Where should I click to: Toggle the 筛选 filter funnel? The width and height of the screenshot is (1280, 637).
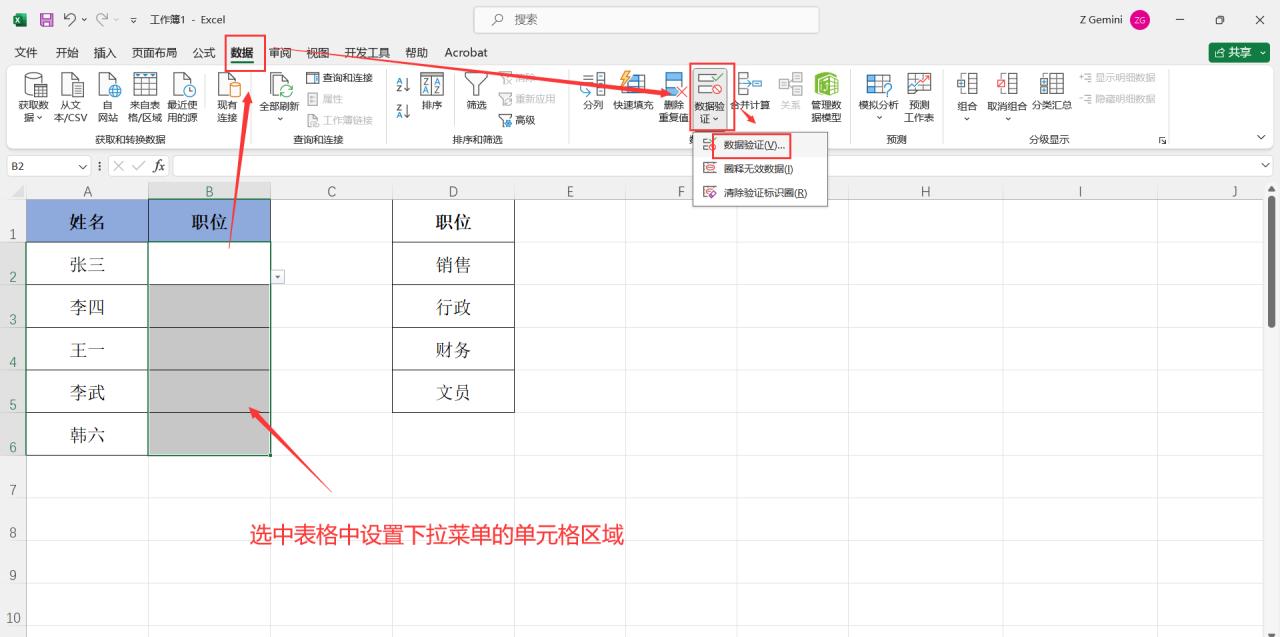click(x=477, y=92)
